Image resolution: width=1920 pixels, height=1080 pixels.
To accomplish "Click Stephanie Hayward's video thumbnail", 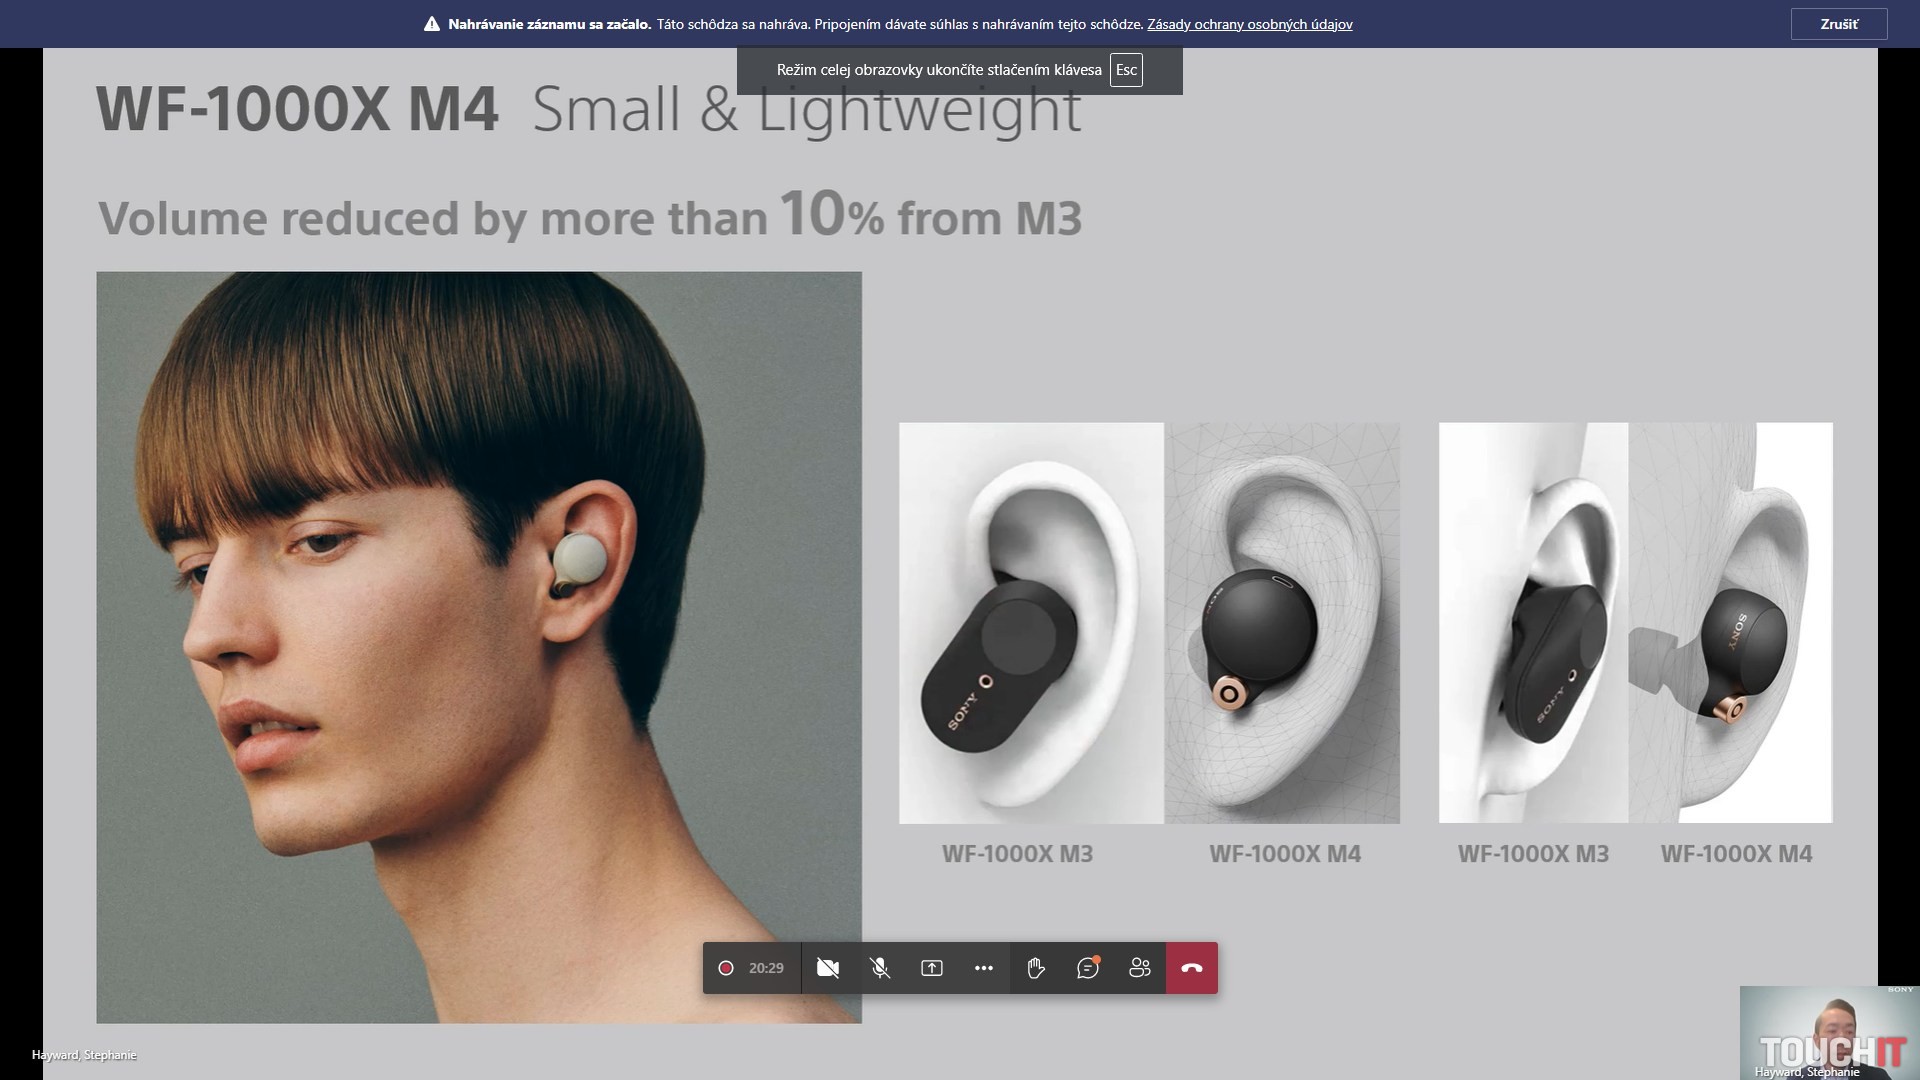I will click(x=1828, y=1030).
